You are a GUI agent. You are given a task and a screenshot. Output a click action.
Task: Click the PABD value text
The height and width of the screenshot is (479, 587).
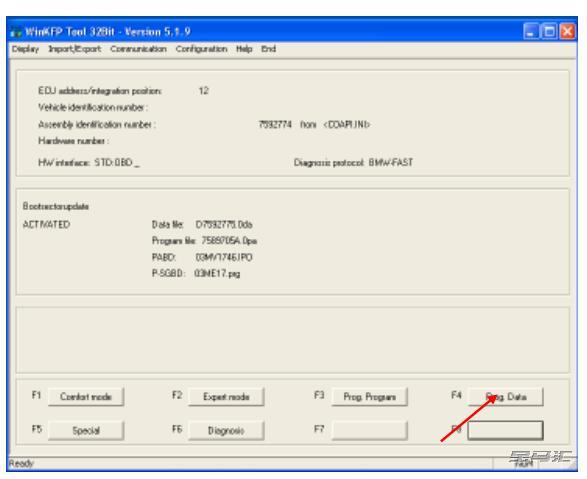[224, 257]
